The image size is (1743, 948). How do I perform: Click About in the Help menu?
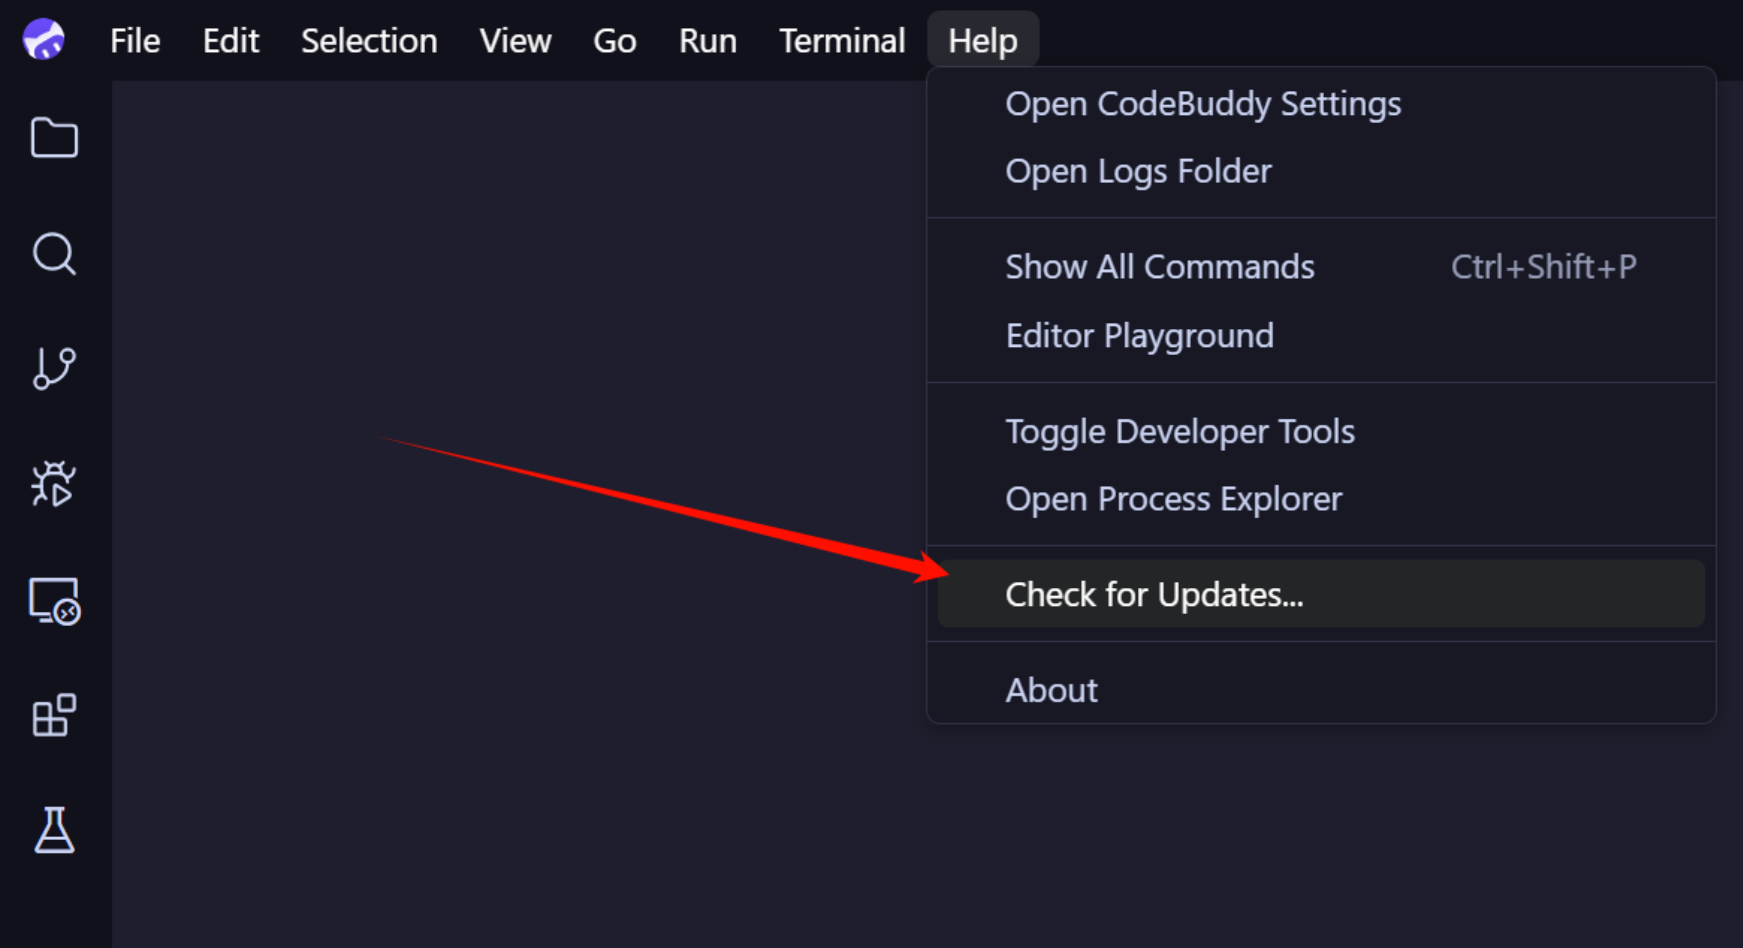pos(1052,691)
